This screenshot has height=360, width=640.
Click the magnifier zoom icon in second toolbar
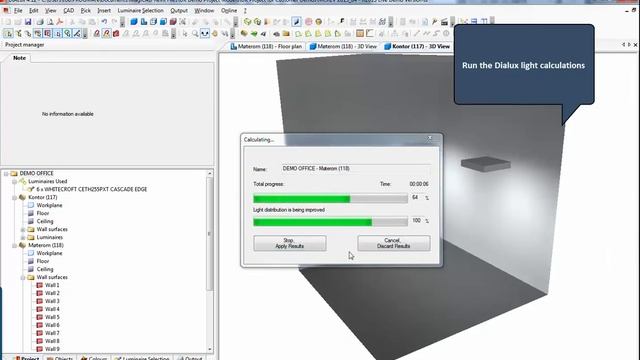(195, 34)
